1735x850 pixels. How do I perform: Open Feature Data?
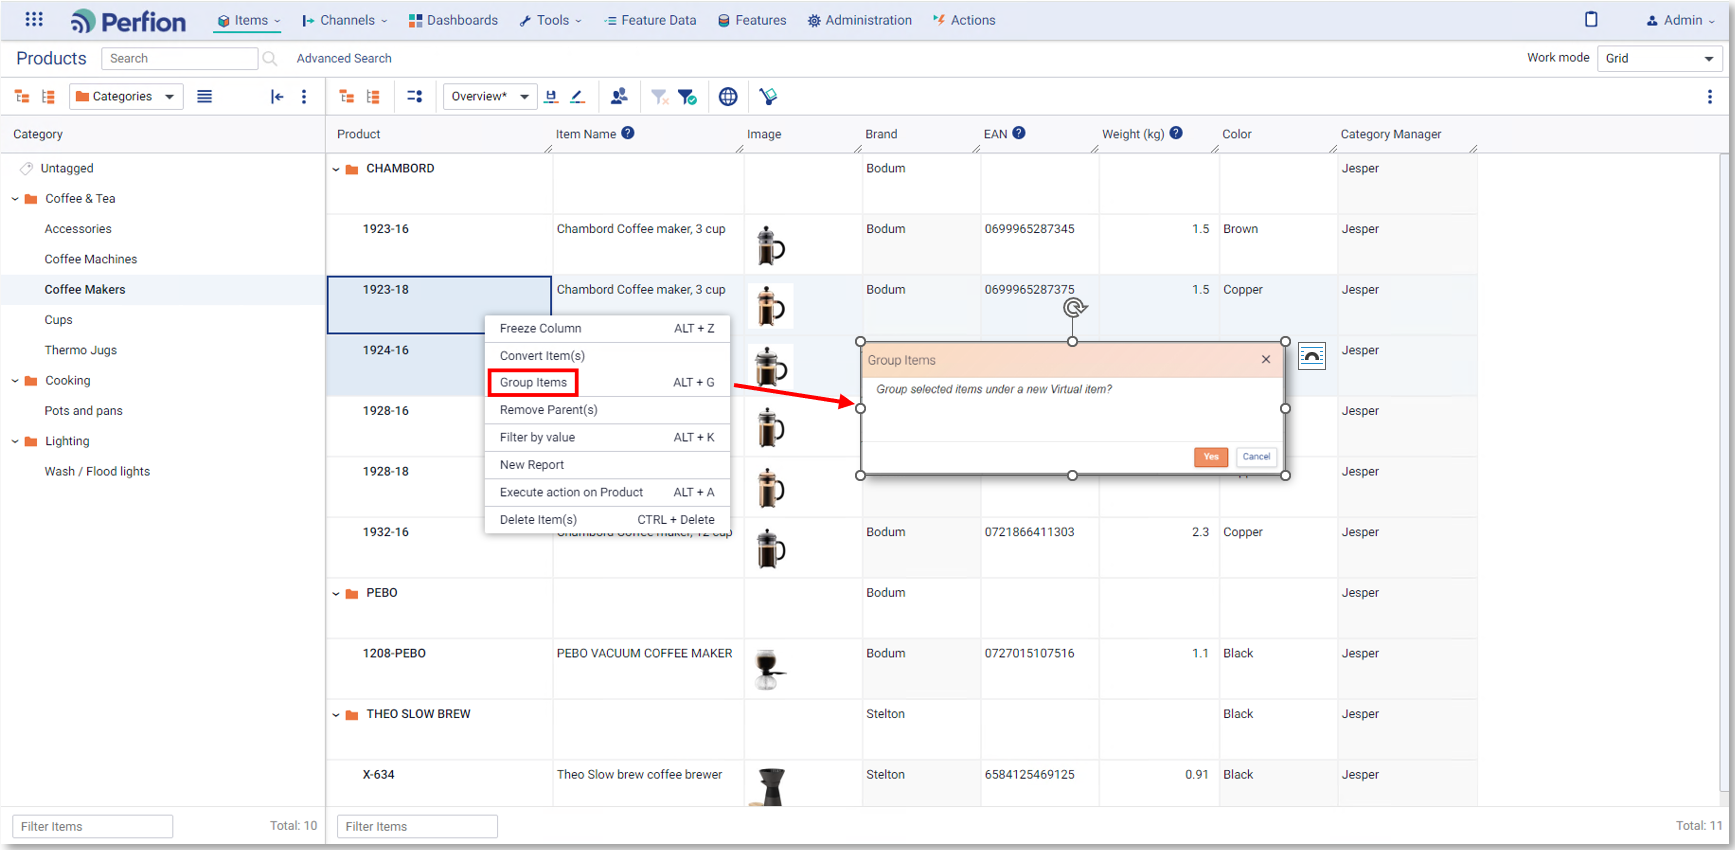click(650, 20)
